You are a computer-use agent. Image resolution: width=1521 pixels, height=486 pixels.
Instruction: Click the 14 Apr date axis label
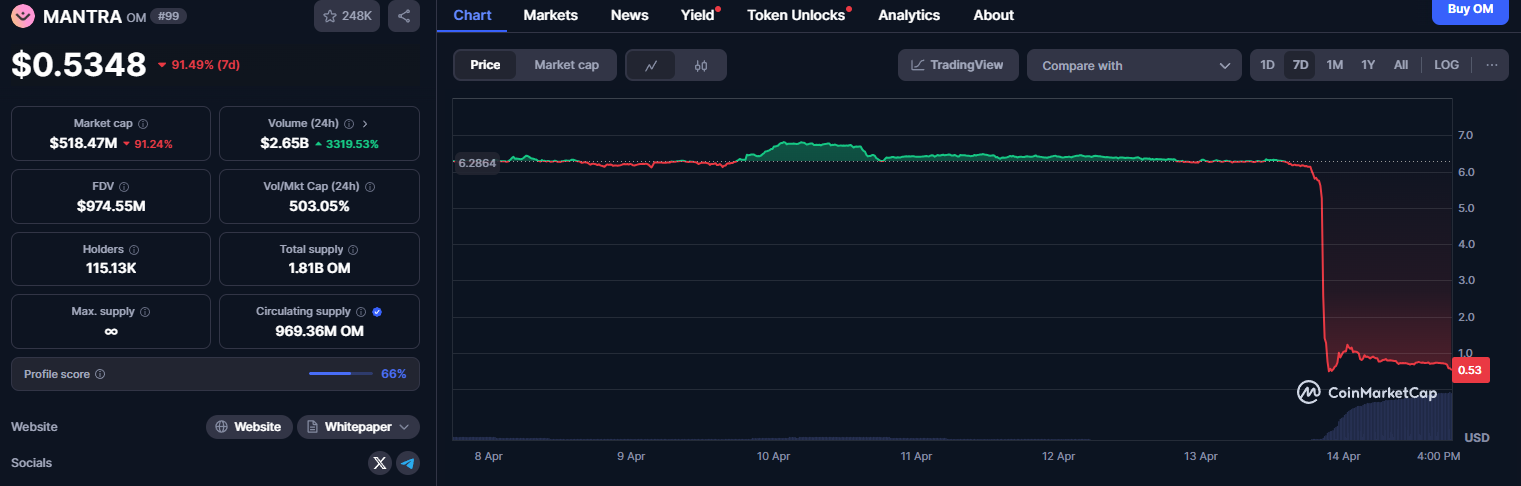(1343, 456)
